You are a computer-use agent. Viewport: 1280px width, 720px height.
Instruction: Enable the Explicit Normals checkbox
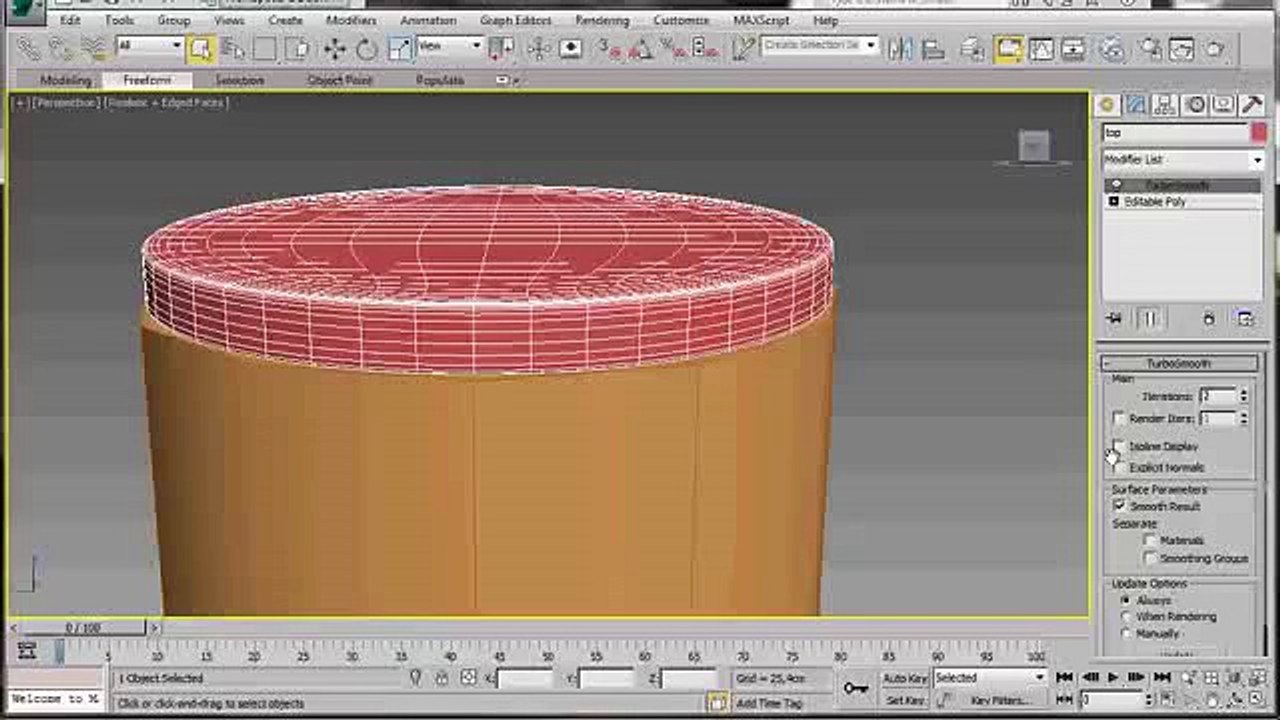[x=1119, y=467]
